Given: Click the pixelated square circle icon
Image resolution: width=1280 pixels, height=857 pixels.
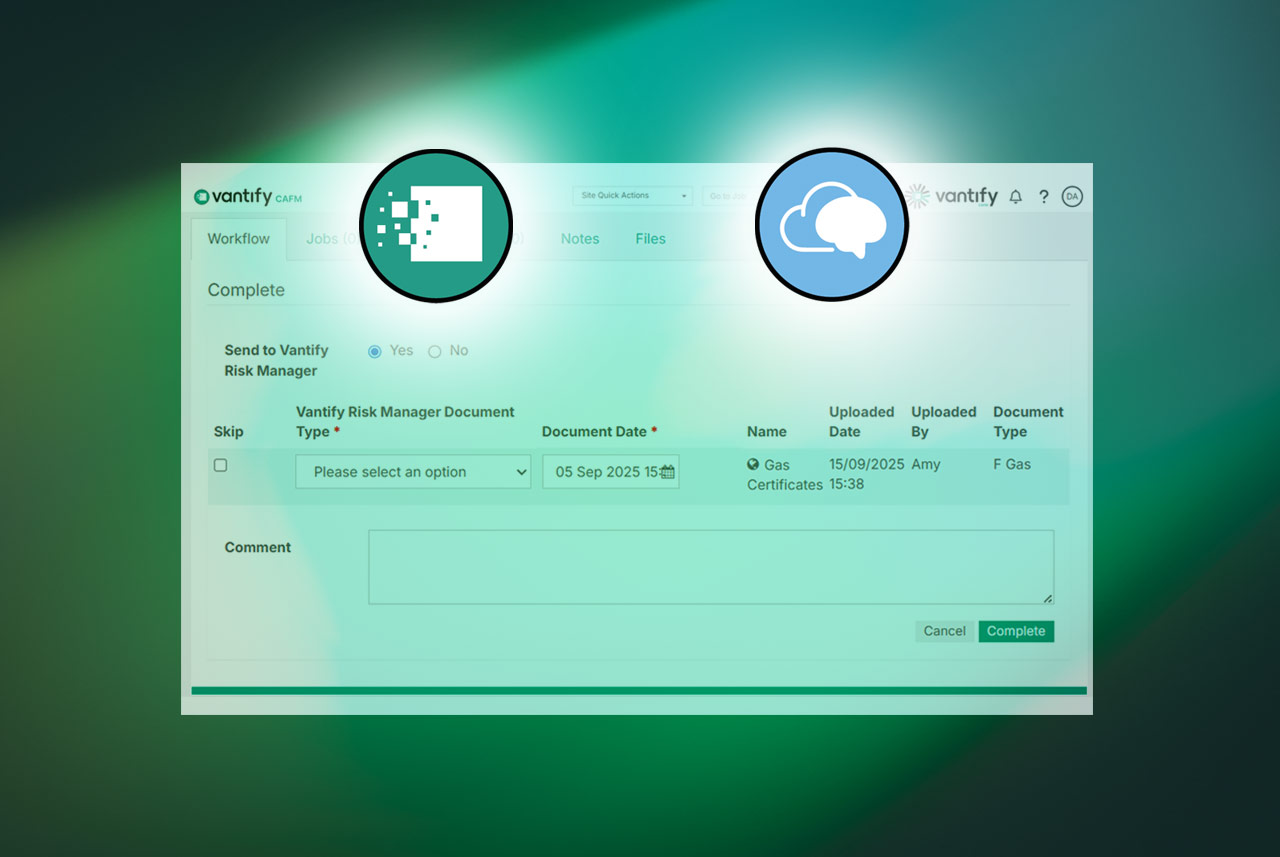Looking at the screenshot, I should (x=435, y=225).
